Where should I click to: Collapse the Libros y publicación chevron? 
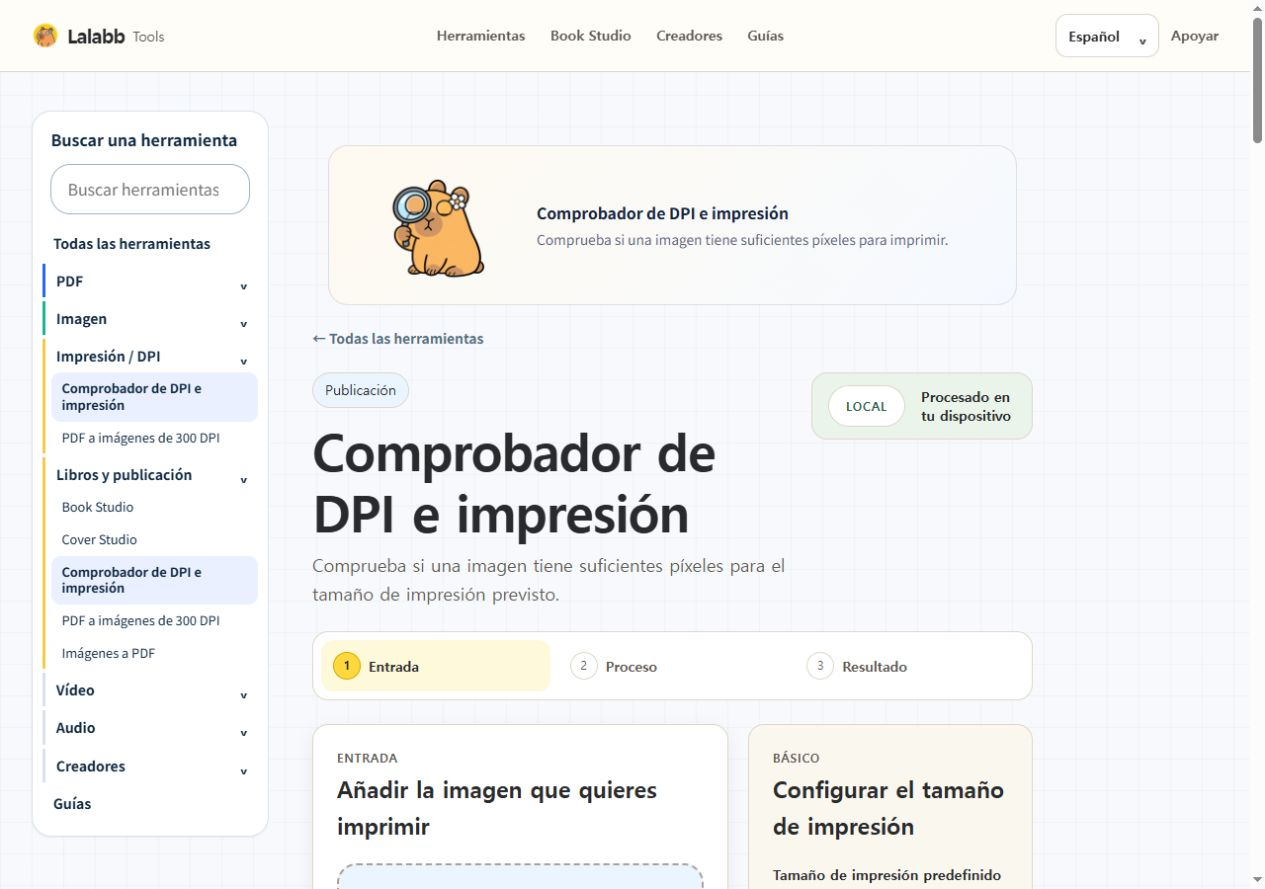coord(243,481)
